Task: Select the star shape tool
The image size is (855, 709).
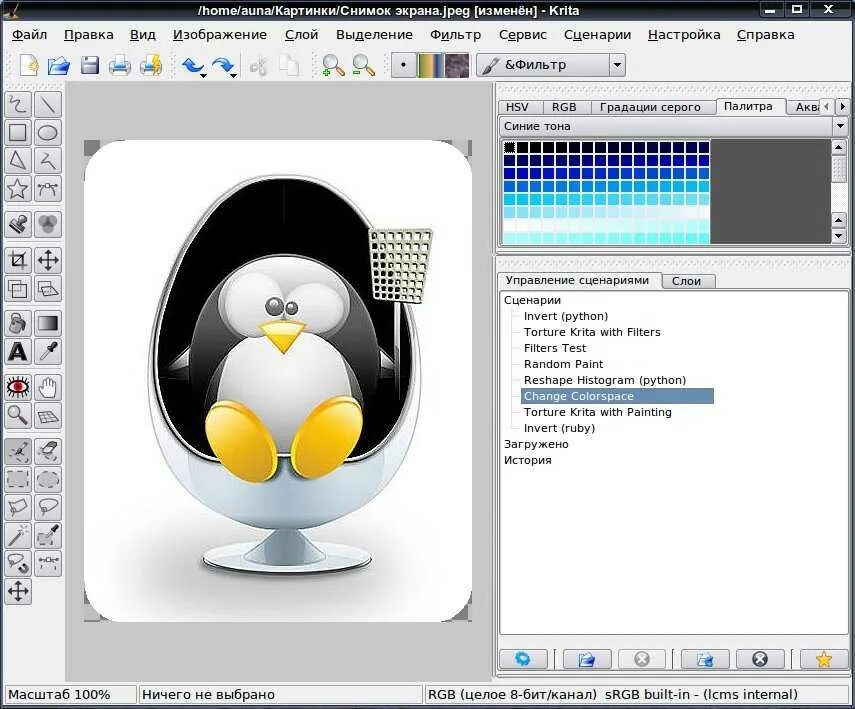Action: click(18, 189)
